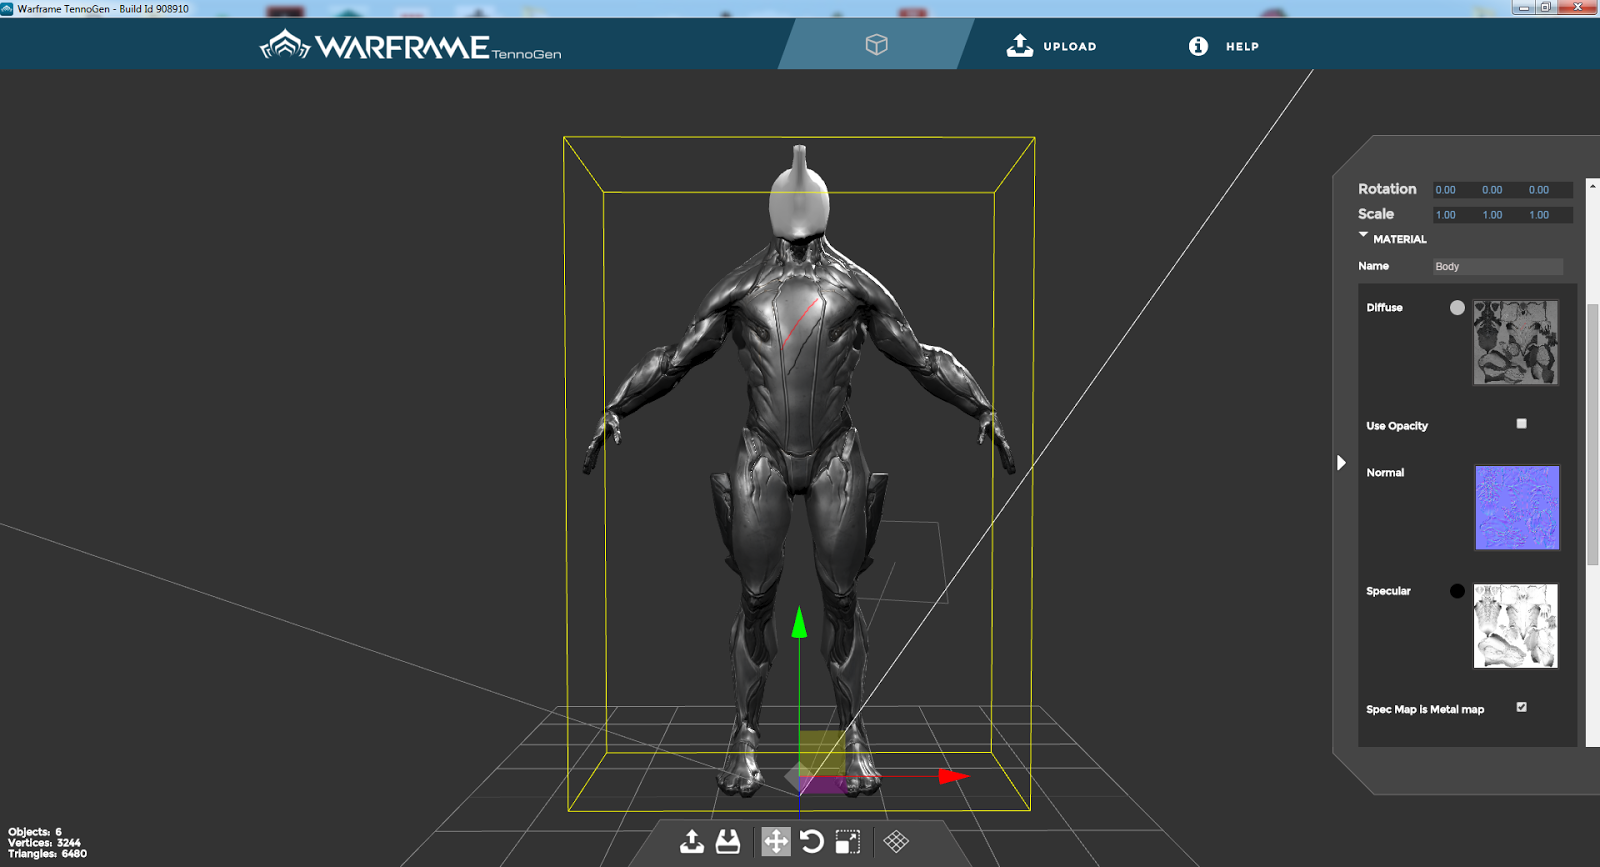Screen dimensions: 1600x867
Task: Click the green Y-axis gizmo arrow
Action: click(799, 622)
